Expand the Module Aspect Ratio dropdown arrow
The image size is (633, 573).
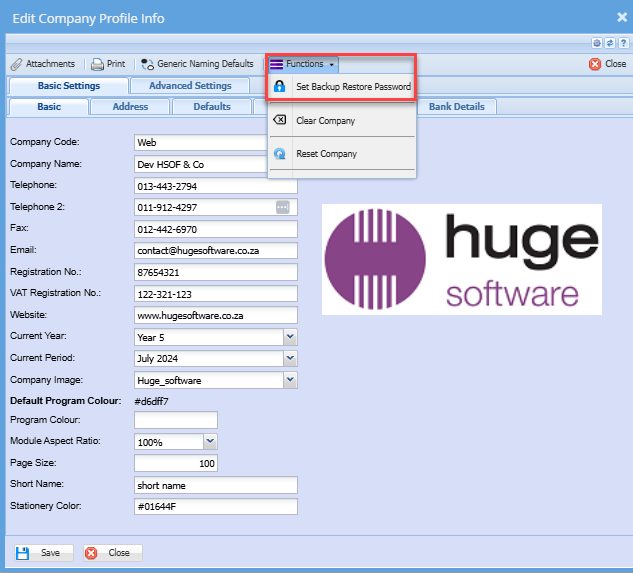[210, 442]
